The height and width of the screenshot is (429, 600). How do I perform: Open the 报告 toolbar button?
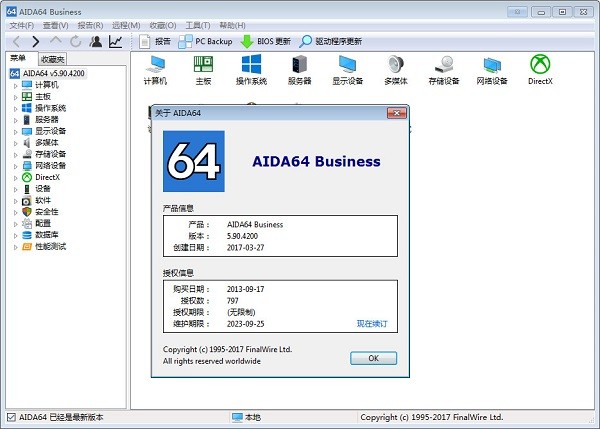pyautogui.click(x=155, y=41)
